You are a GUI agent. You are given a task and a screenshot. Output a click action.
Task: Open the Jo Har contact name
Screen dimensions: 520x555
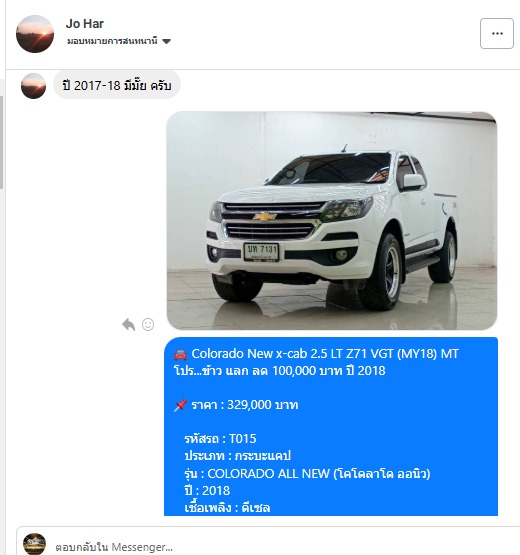(x=85, y=24)
